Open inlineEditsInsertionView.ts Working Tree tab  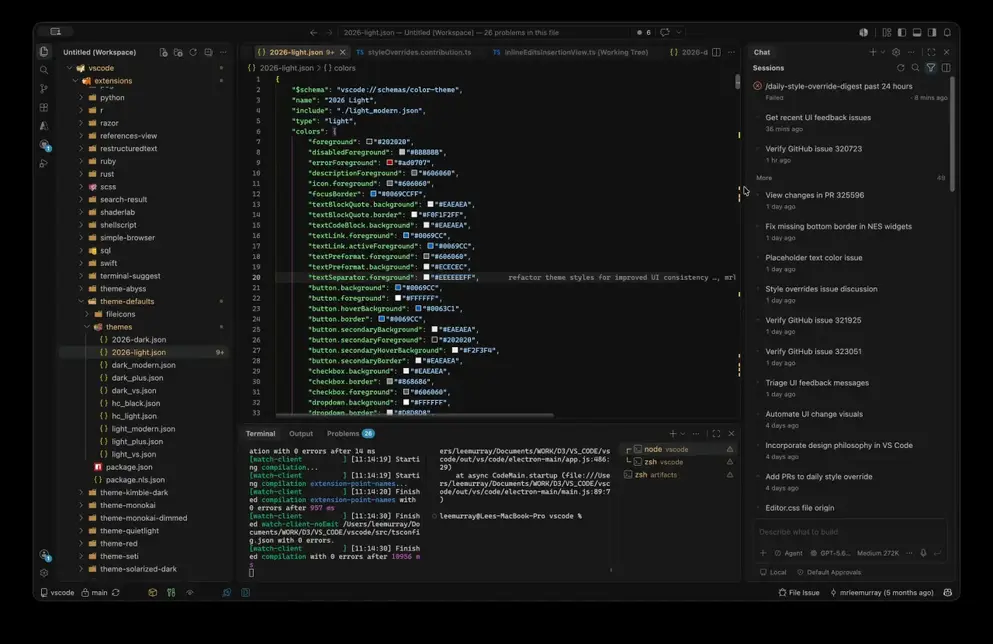click(x=571, y=53)
